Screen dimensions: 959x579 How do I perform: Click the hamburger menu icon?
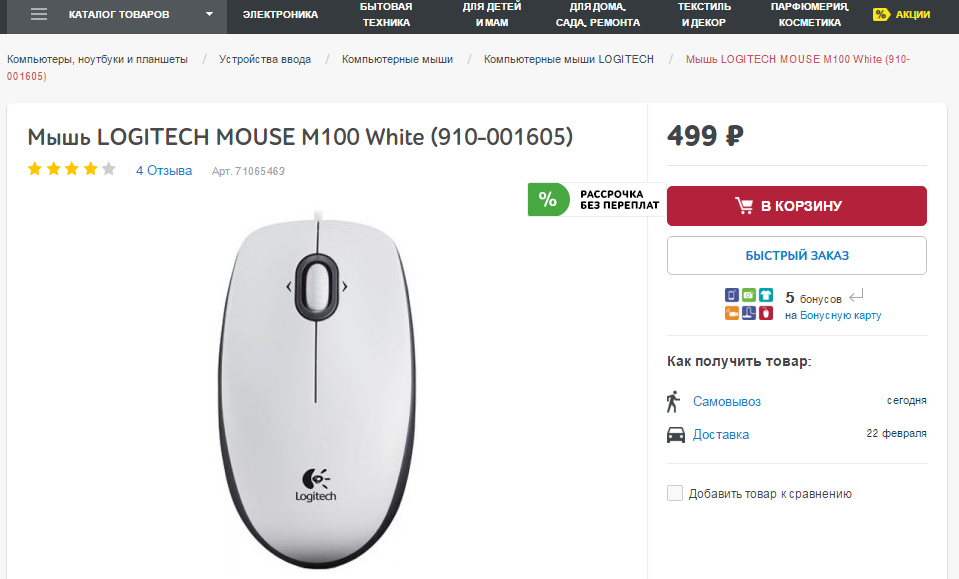[x=39, y=14]
